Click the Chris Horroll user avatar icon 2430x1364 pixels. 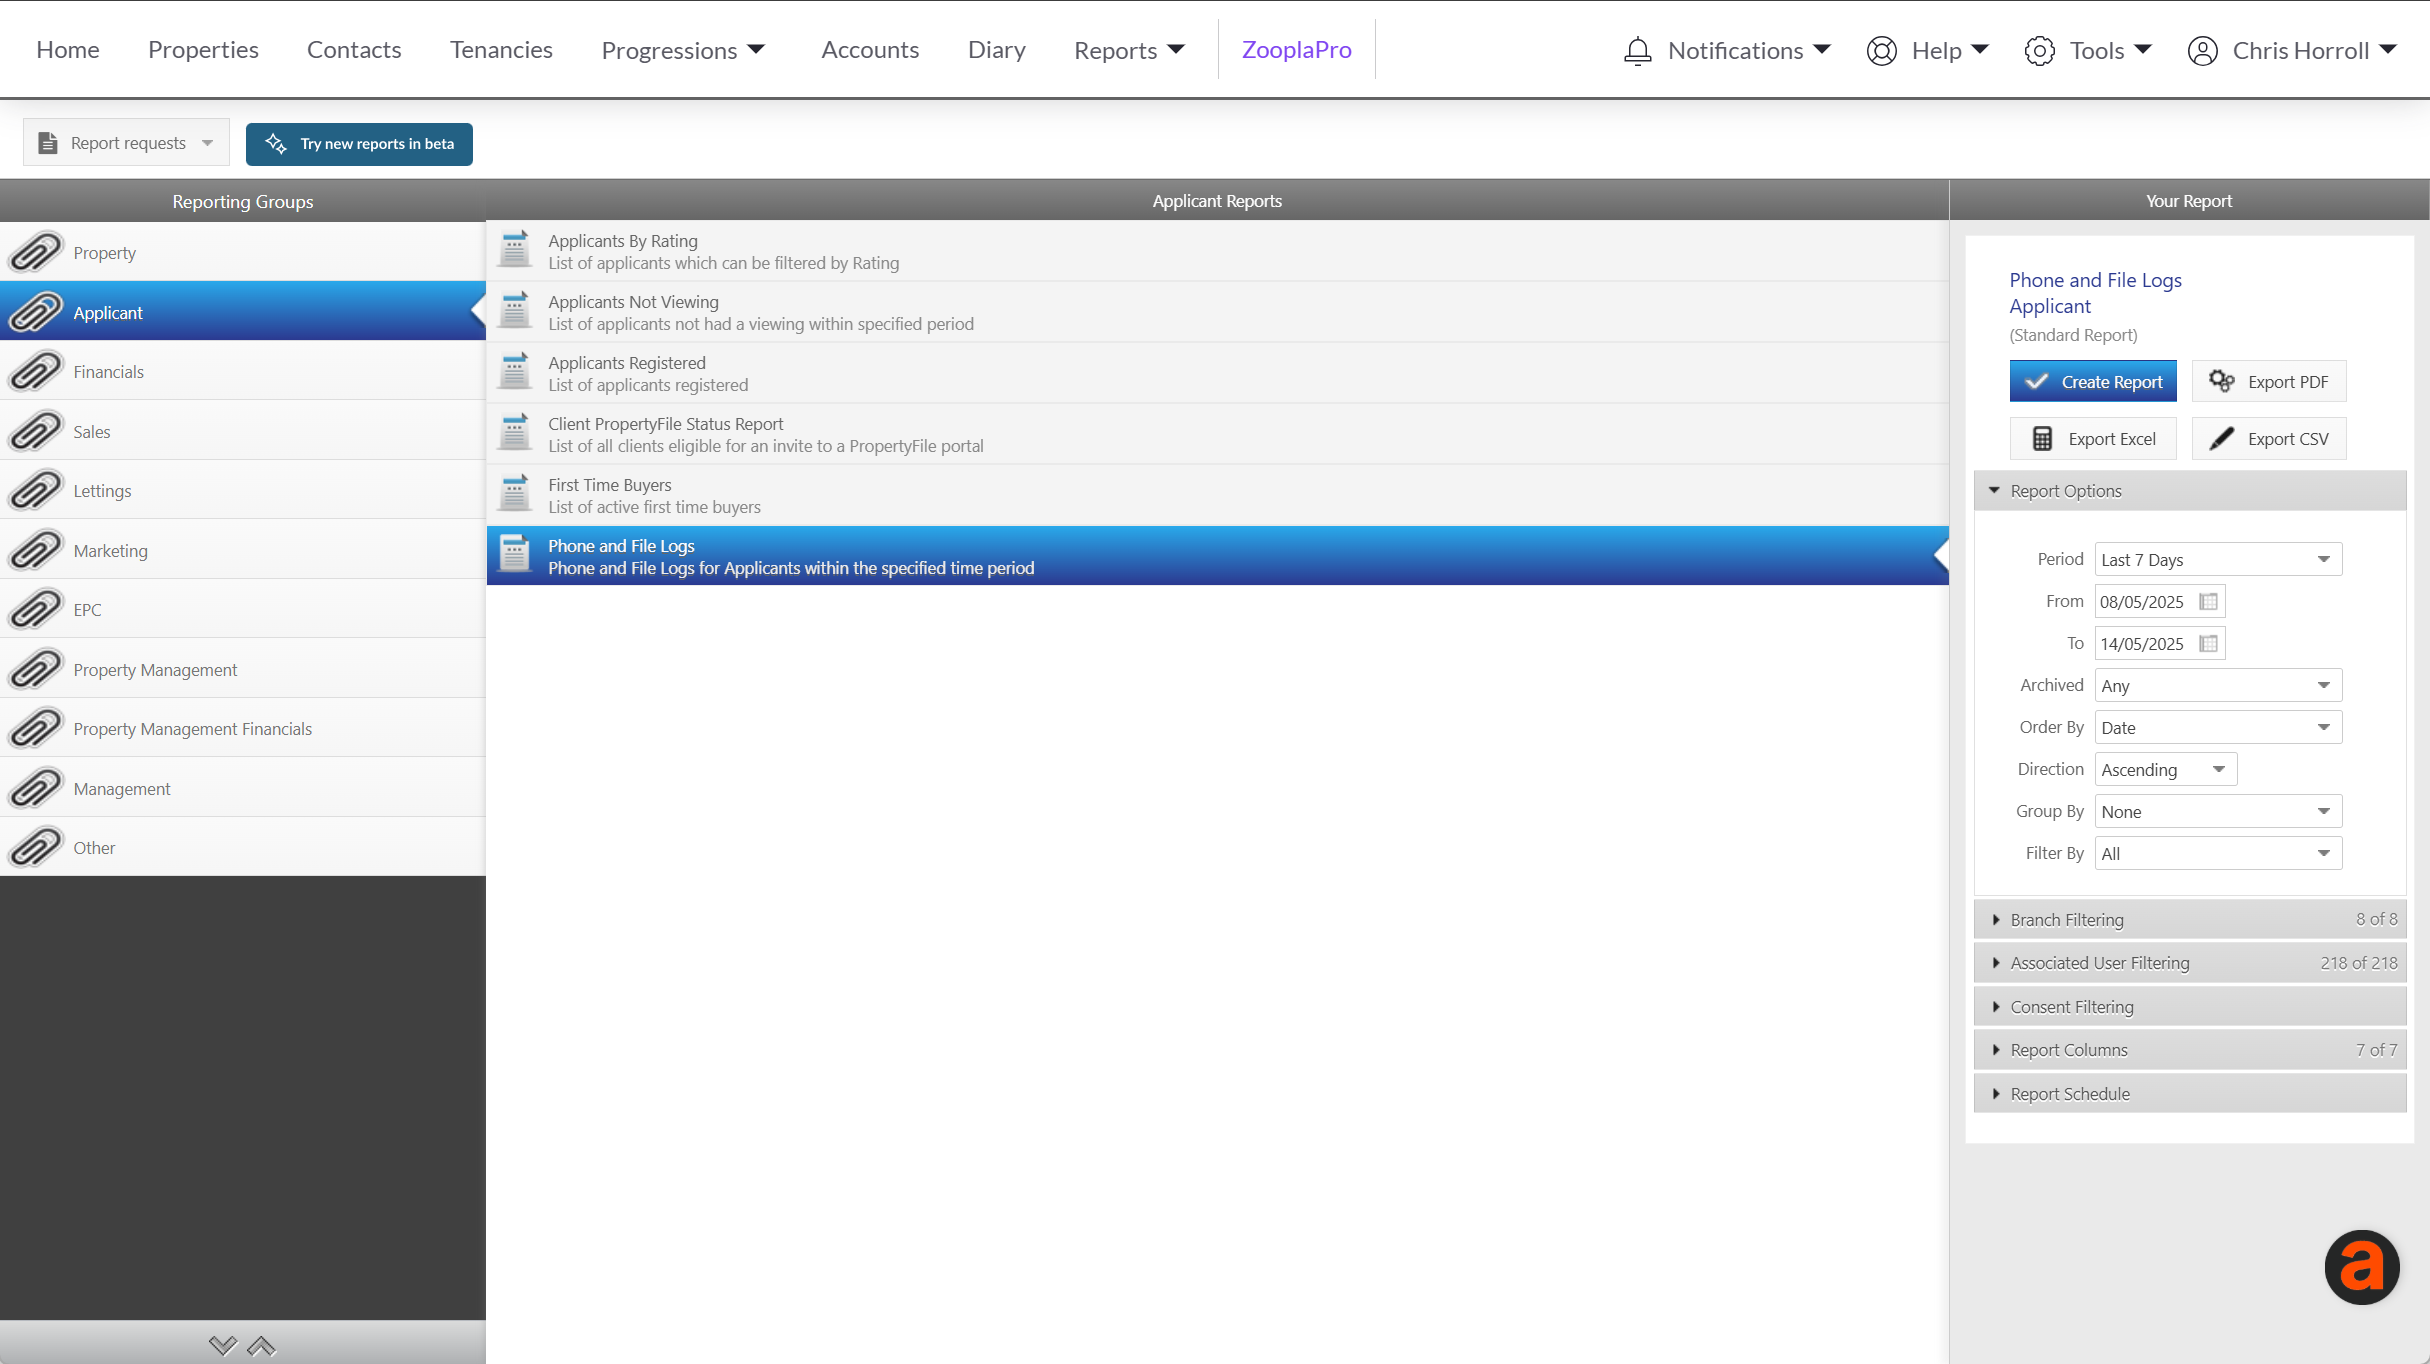point(2202,50)
